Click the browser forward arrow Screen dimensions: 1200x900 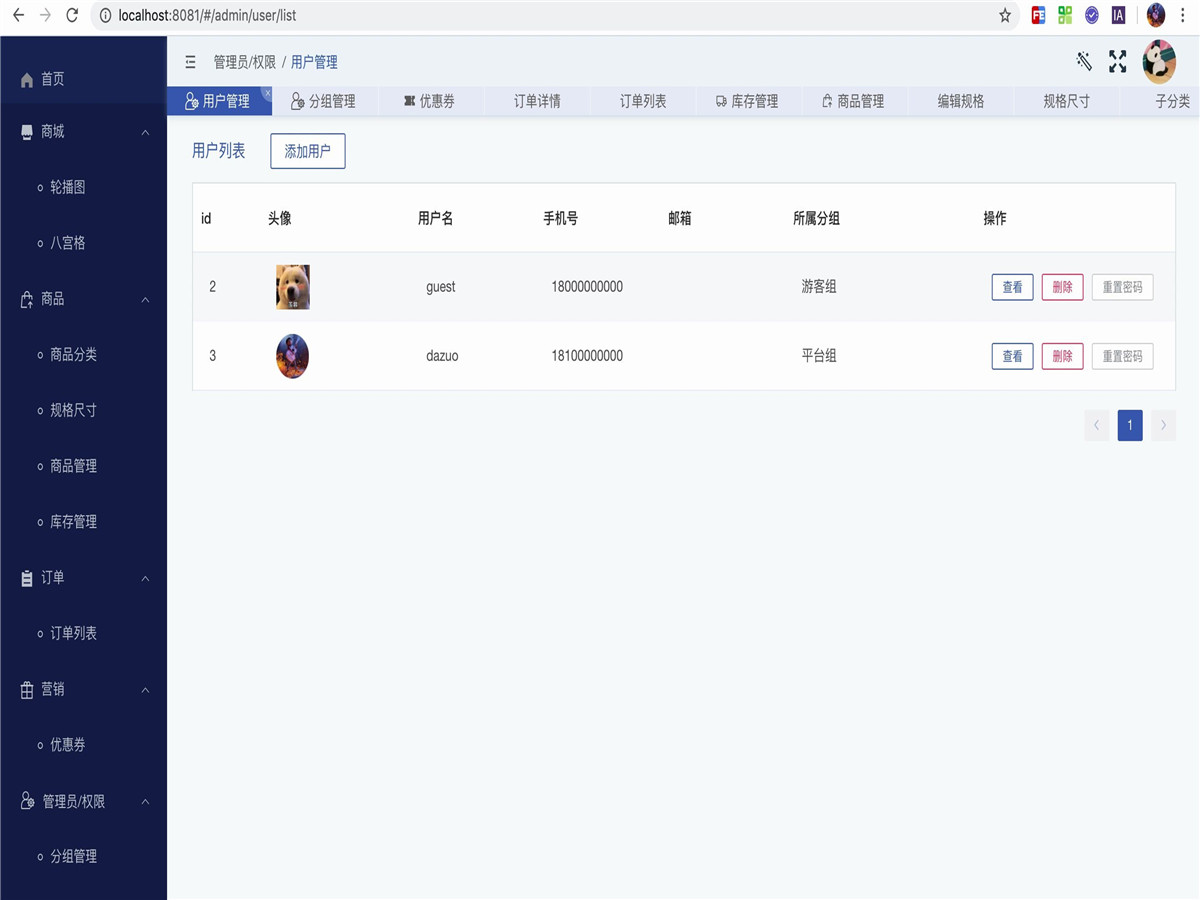point(45,15)
